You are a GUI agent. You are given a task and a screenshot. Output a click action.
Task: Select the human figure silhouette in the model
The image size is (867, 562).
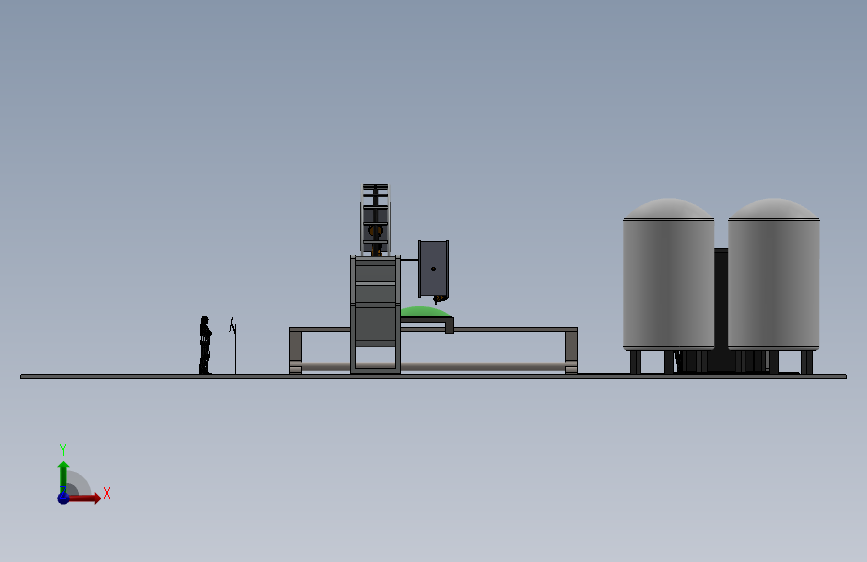click(205, 345)
